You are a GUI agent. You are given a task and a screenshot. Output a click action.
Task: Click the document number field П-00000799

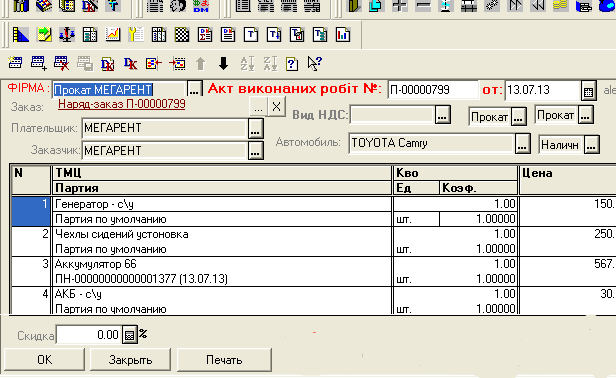pyautogui.click(x=433, y=90)
